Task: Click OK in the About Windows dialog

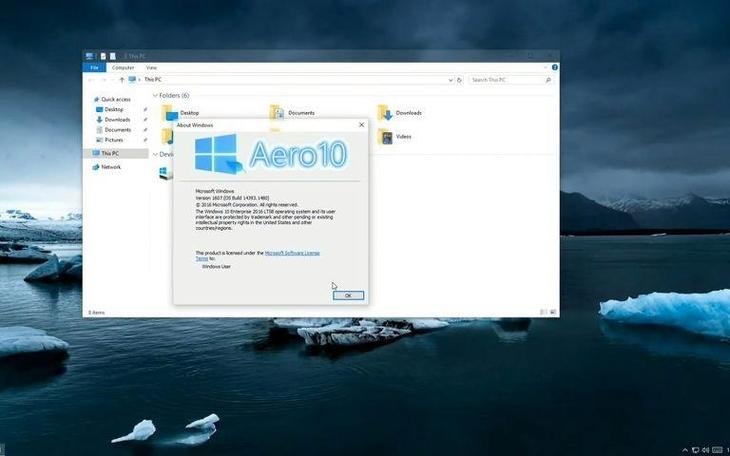Action: point(348,295)
